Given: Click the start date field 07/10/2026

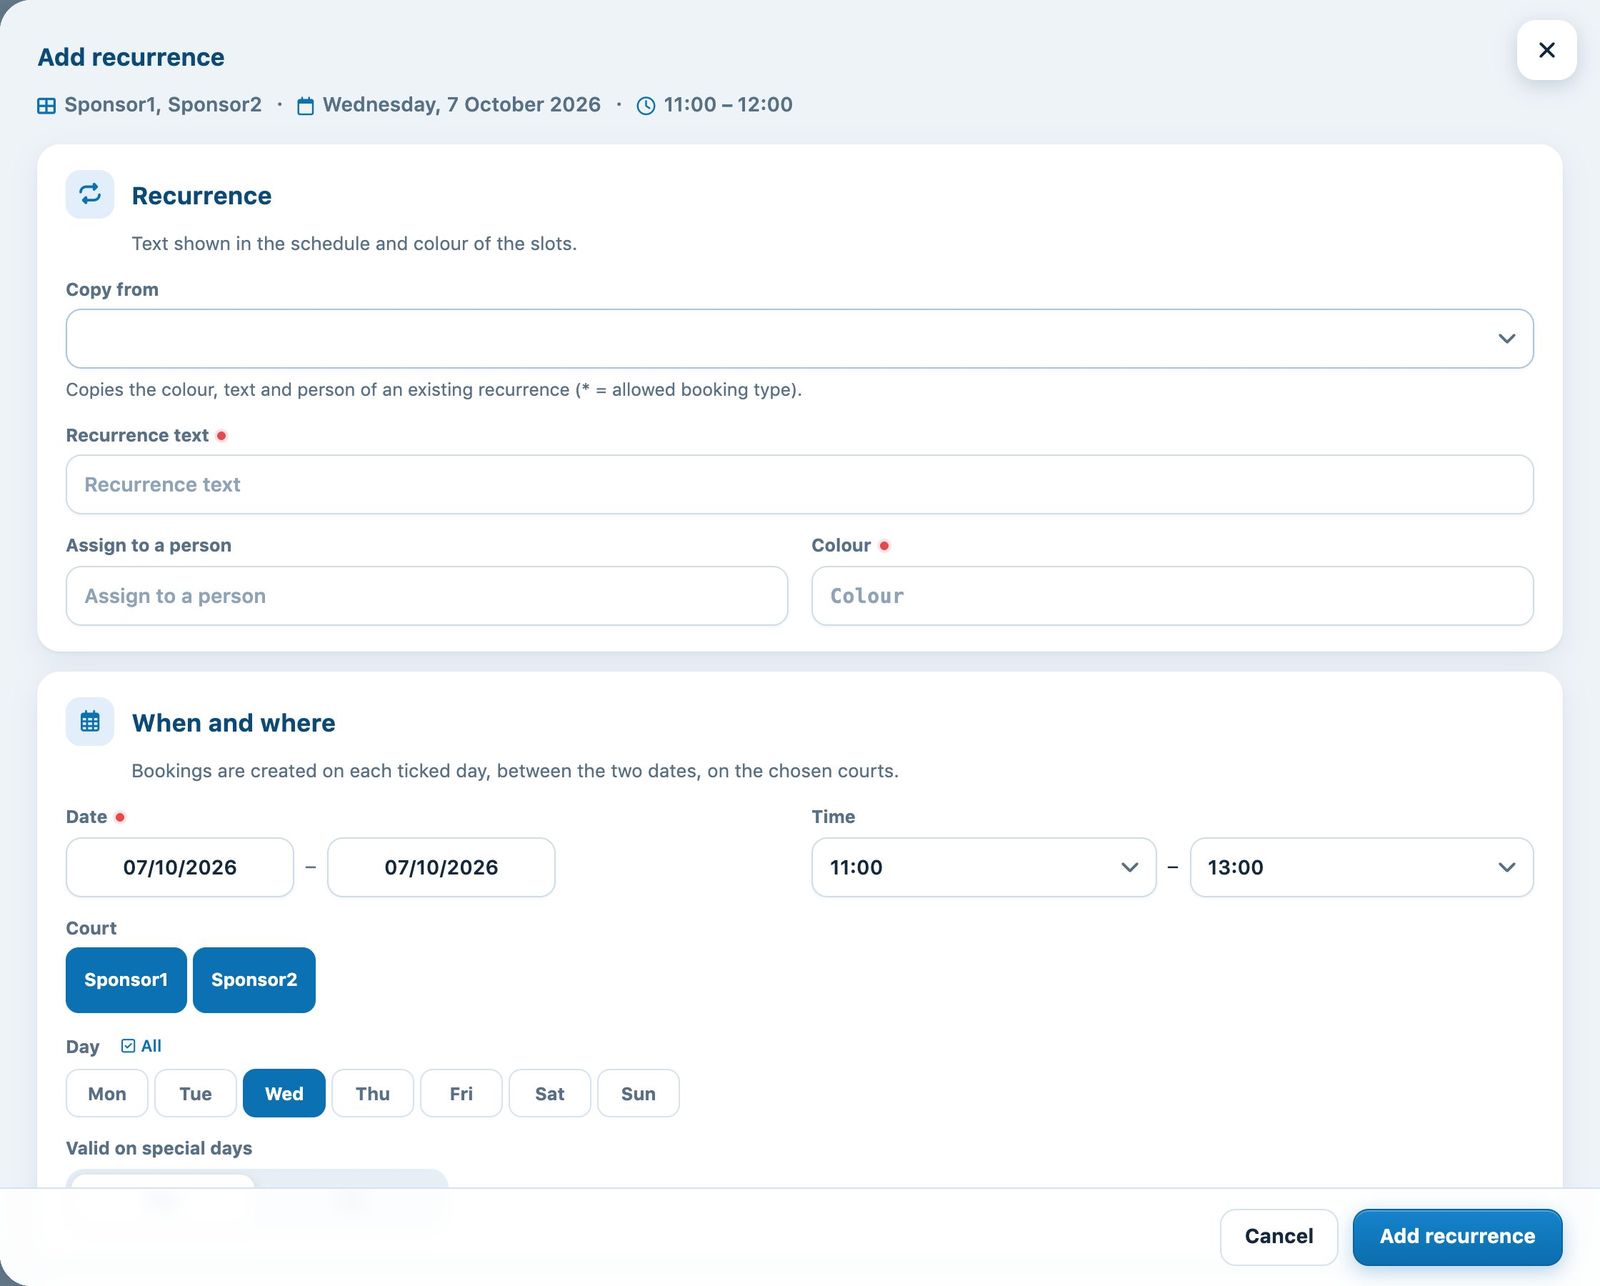Looking at the screenshot, I should pyautogui.click(x=180, y=867).
